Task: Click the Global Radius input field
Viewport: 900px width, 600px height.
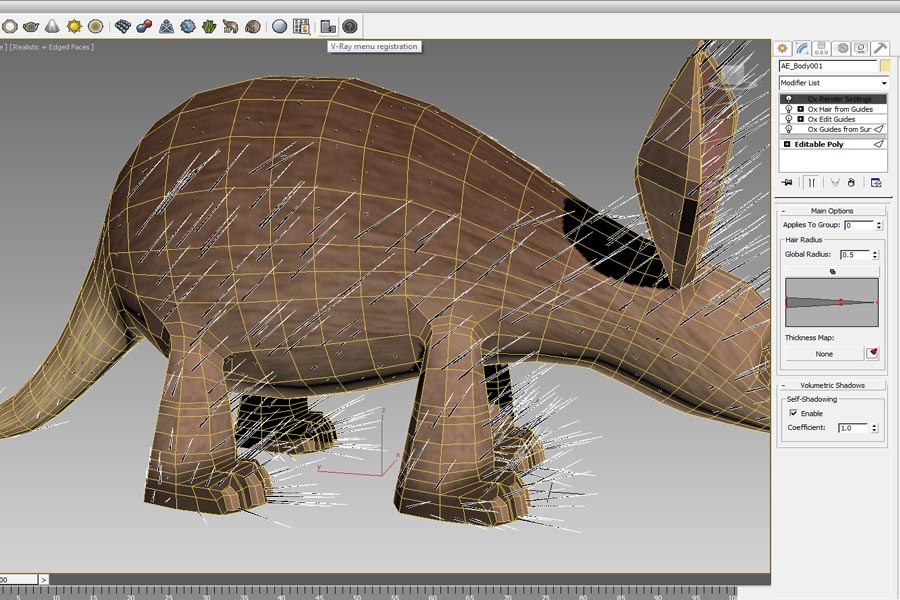Action: [x=856, y=255]
